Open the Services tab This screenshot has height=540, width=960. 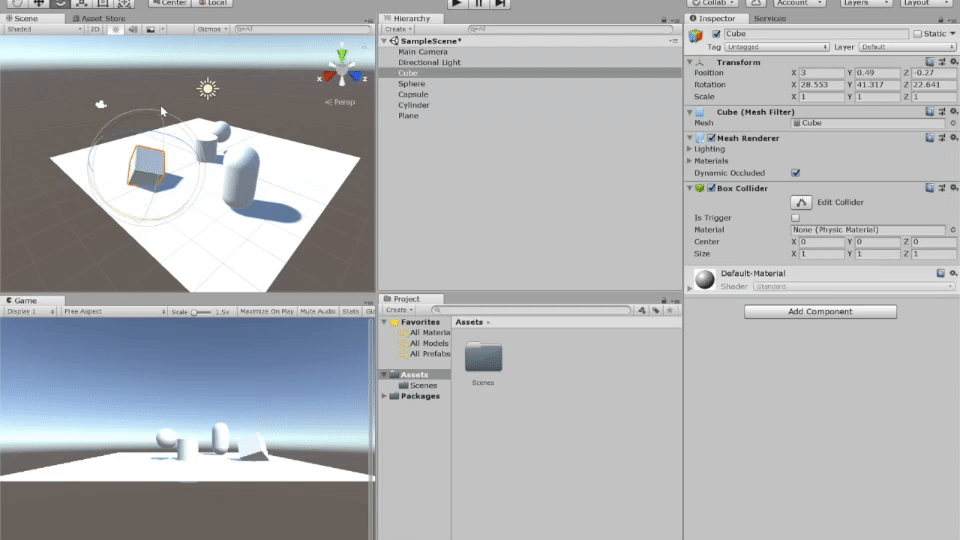[769, 18]
